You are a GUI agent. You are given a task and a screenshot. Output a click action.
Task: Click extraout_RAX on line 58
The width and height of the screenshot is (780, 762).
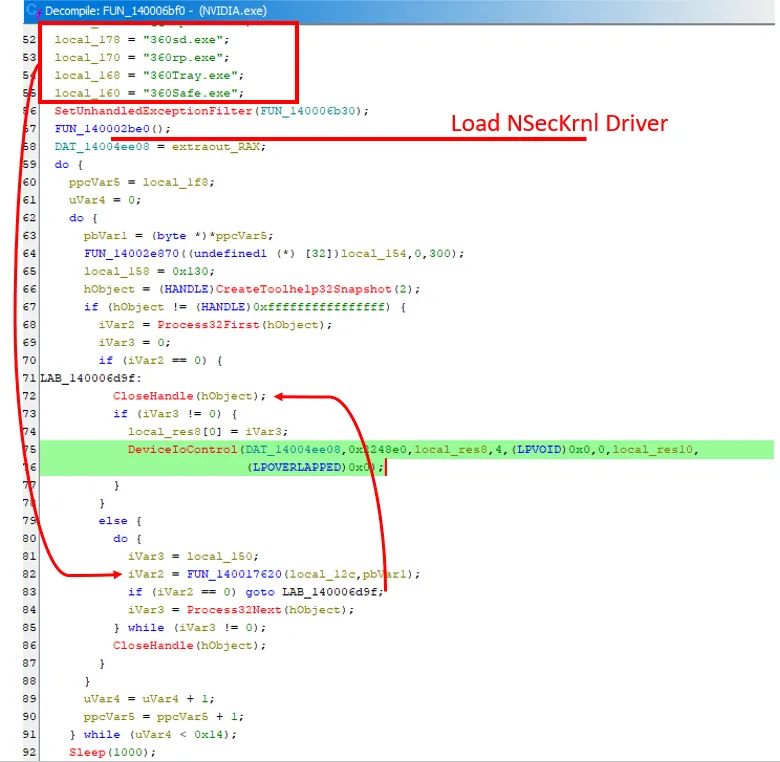[216, 146]
